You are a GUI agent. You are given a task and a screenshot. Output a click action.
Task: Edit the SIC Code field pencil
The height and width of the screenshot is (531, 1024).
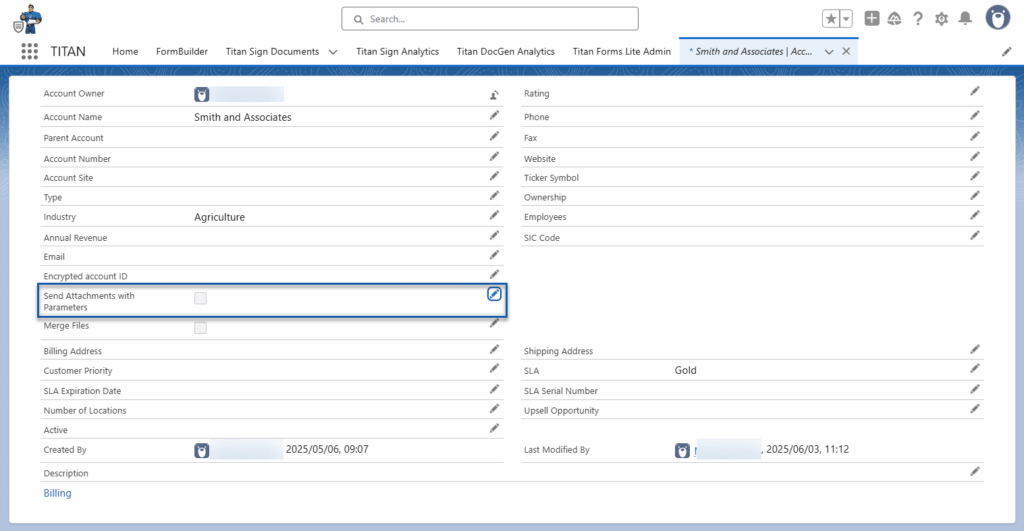974,236
